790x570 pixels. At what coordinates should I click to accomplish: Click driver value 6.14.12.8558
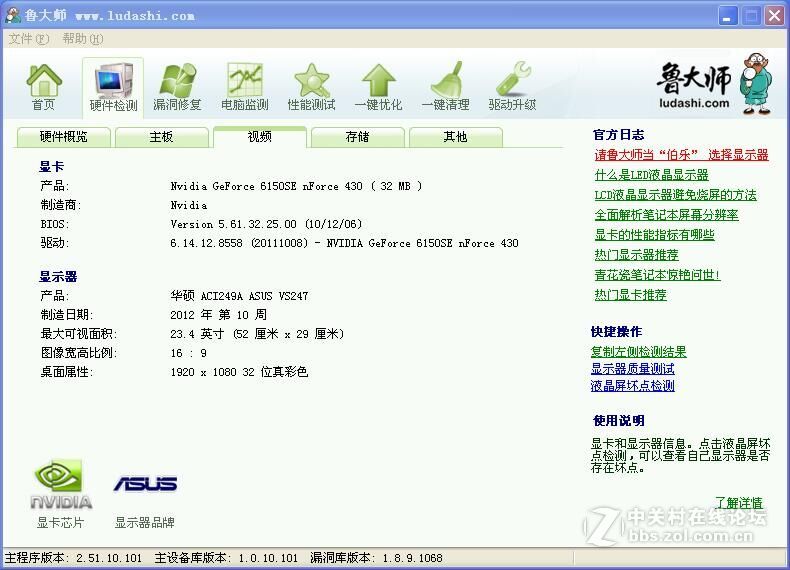tap(206, 243)
